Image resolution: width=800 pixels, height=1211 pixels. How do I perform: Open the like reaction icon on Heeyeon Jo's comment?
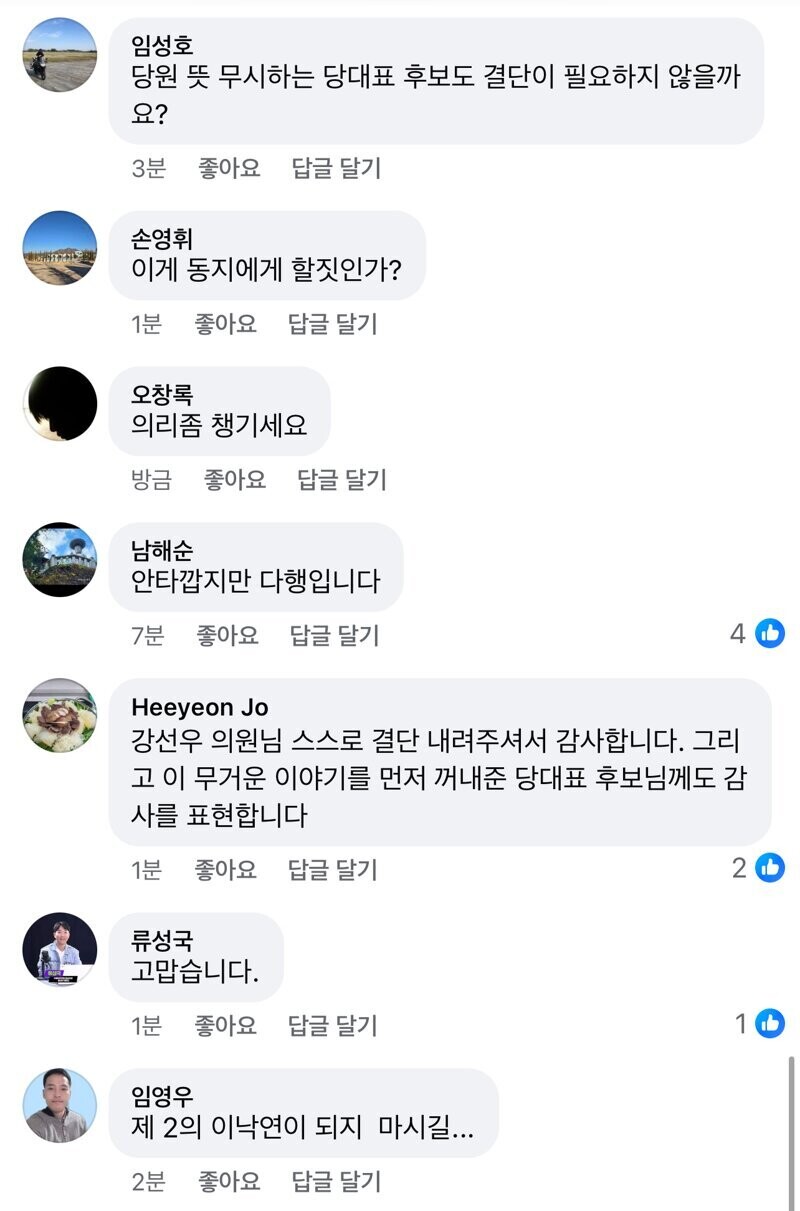[769, 868]
